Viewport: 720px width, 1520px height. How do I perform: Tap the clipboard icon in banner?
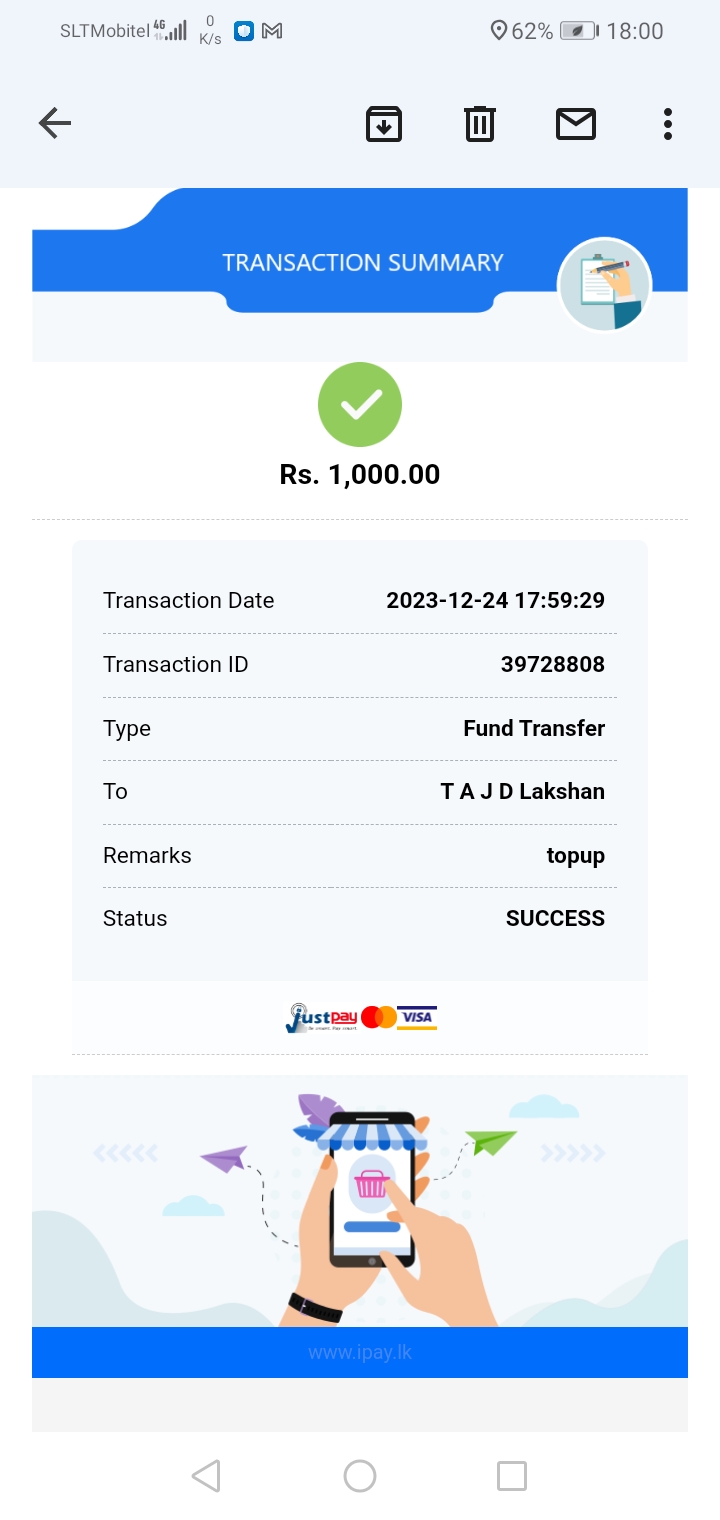point(604,285)
